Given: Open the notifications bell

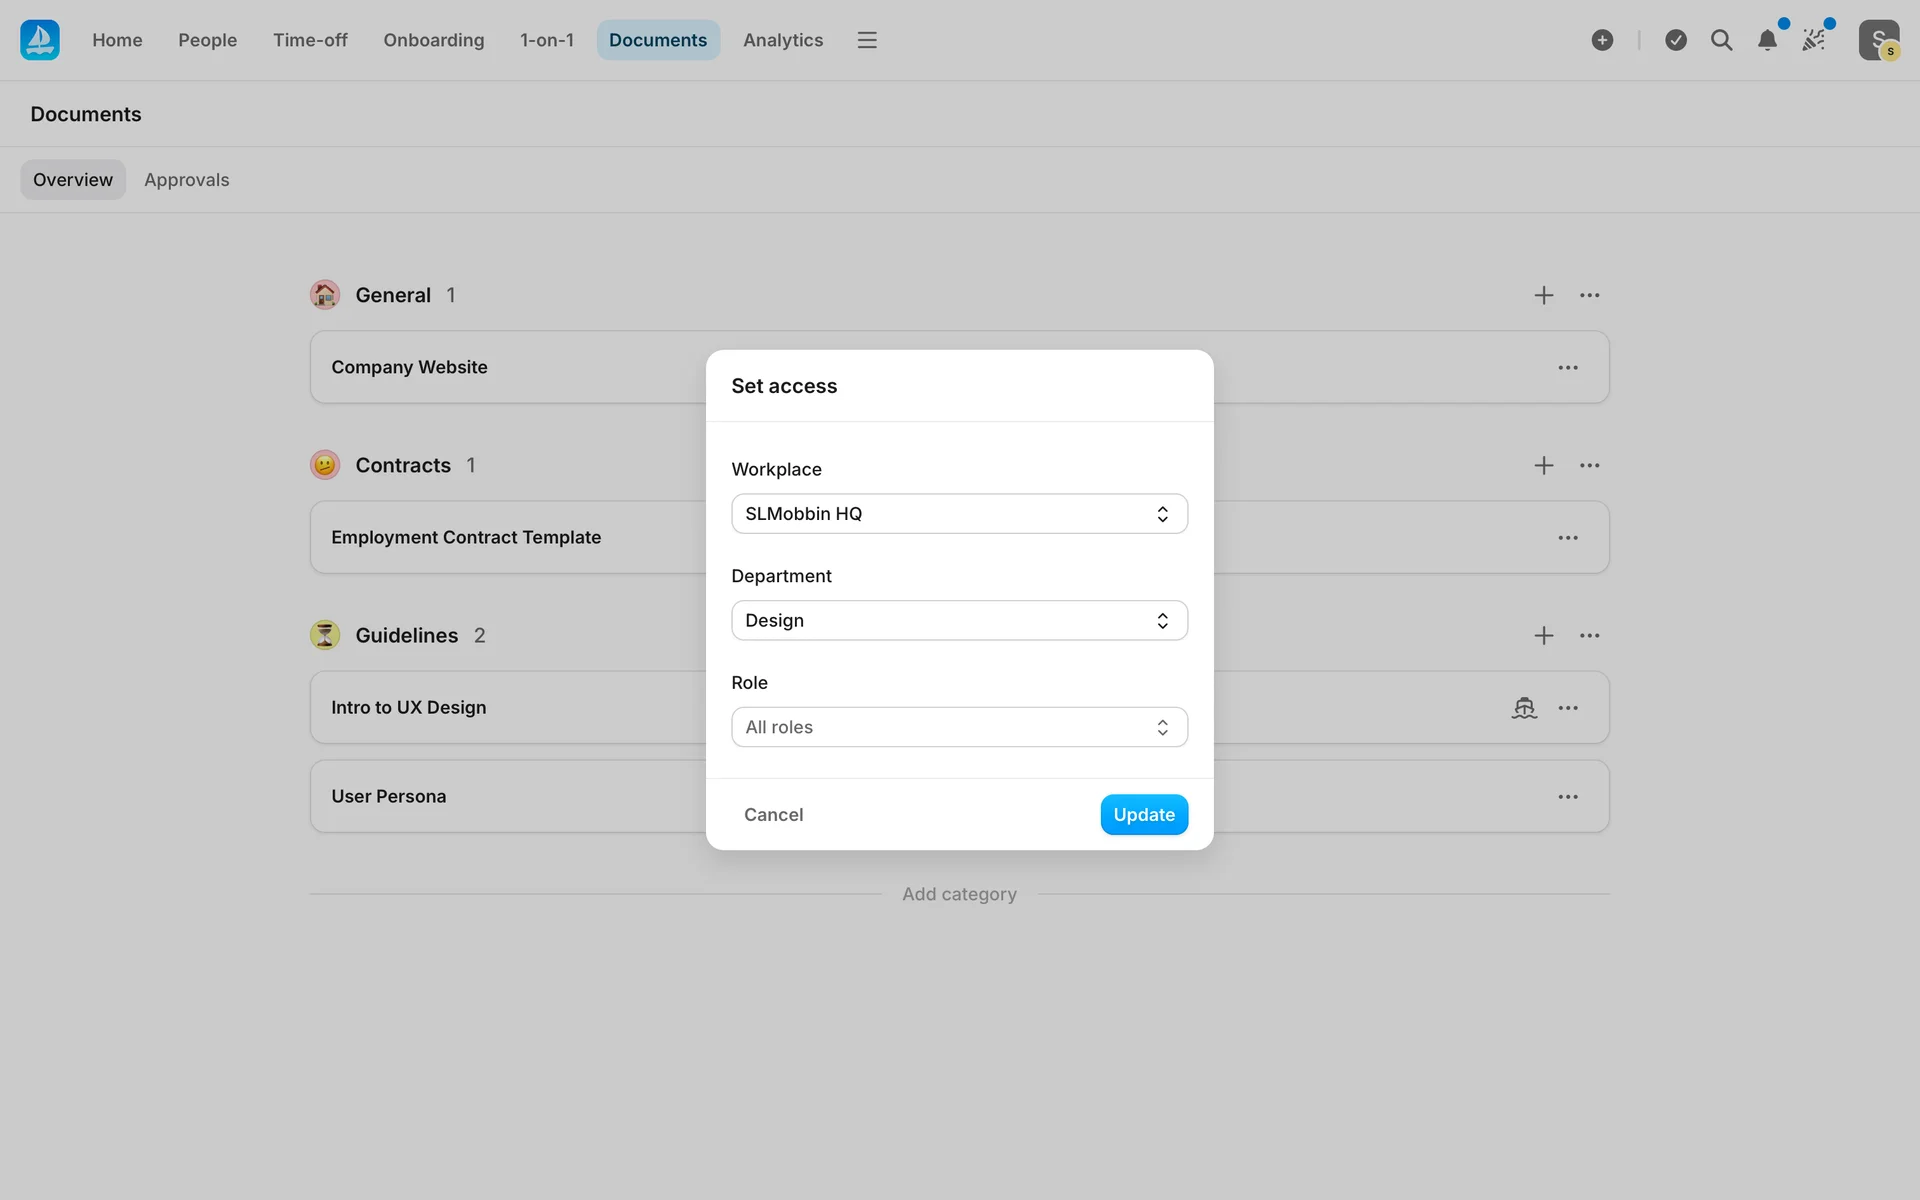Looking at the screenshot, I should click(x=1767, y=40).
